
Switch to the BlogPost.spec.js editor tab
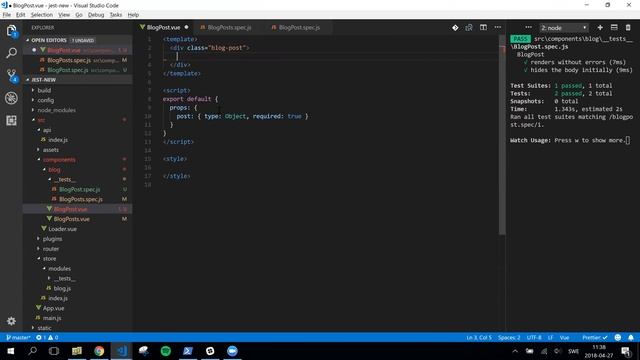pos(299,27)
